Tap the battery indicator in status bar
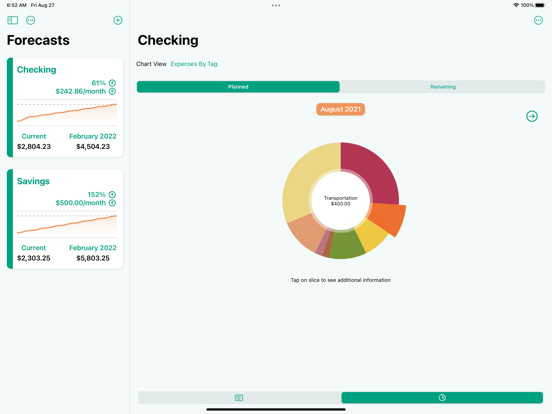 coord(540,5)
